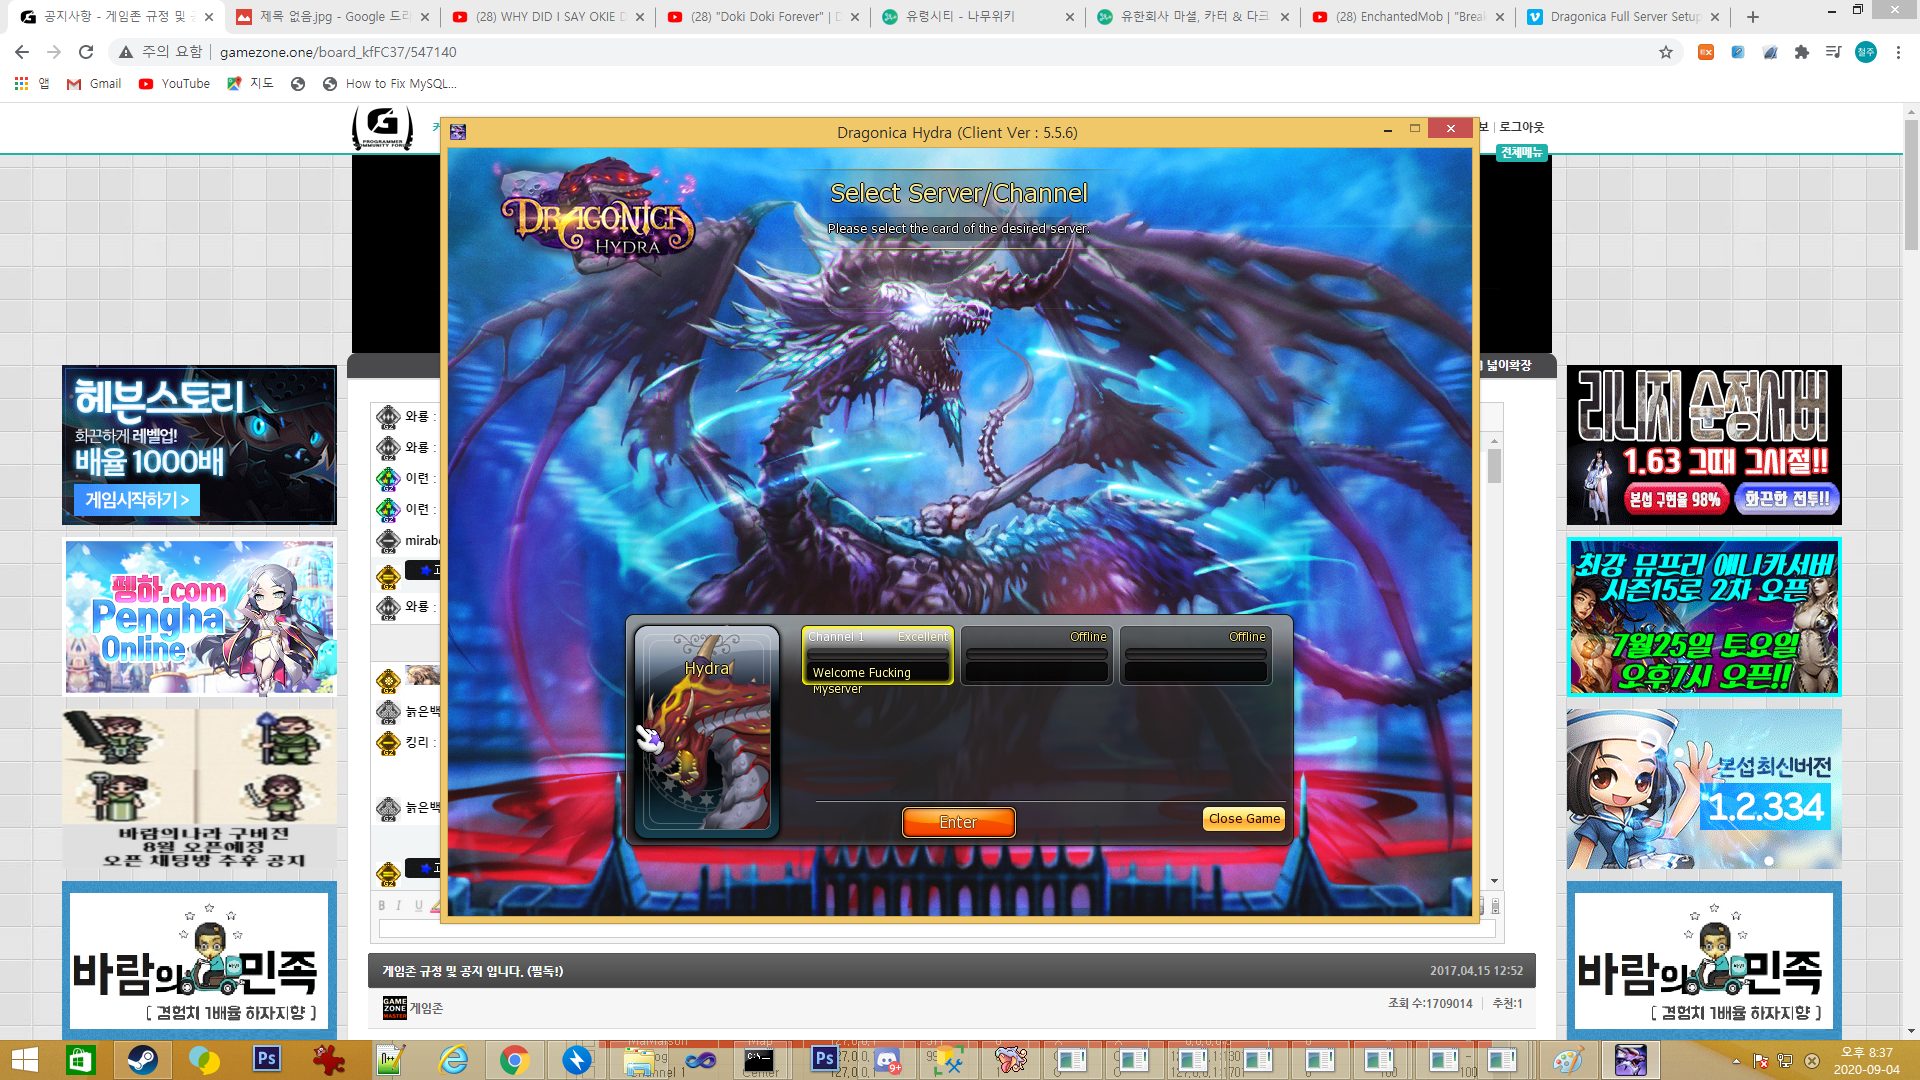
Task: Open the Command Prompt taskbar icon
Action: (760, 1060)
